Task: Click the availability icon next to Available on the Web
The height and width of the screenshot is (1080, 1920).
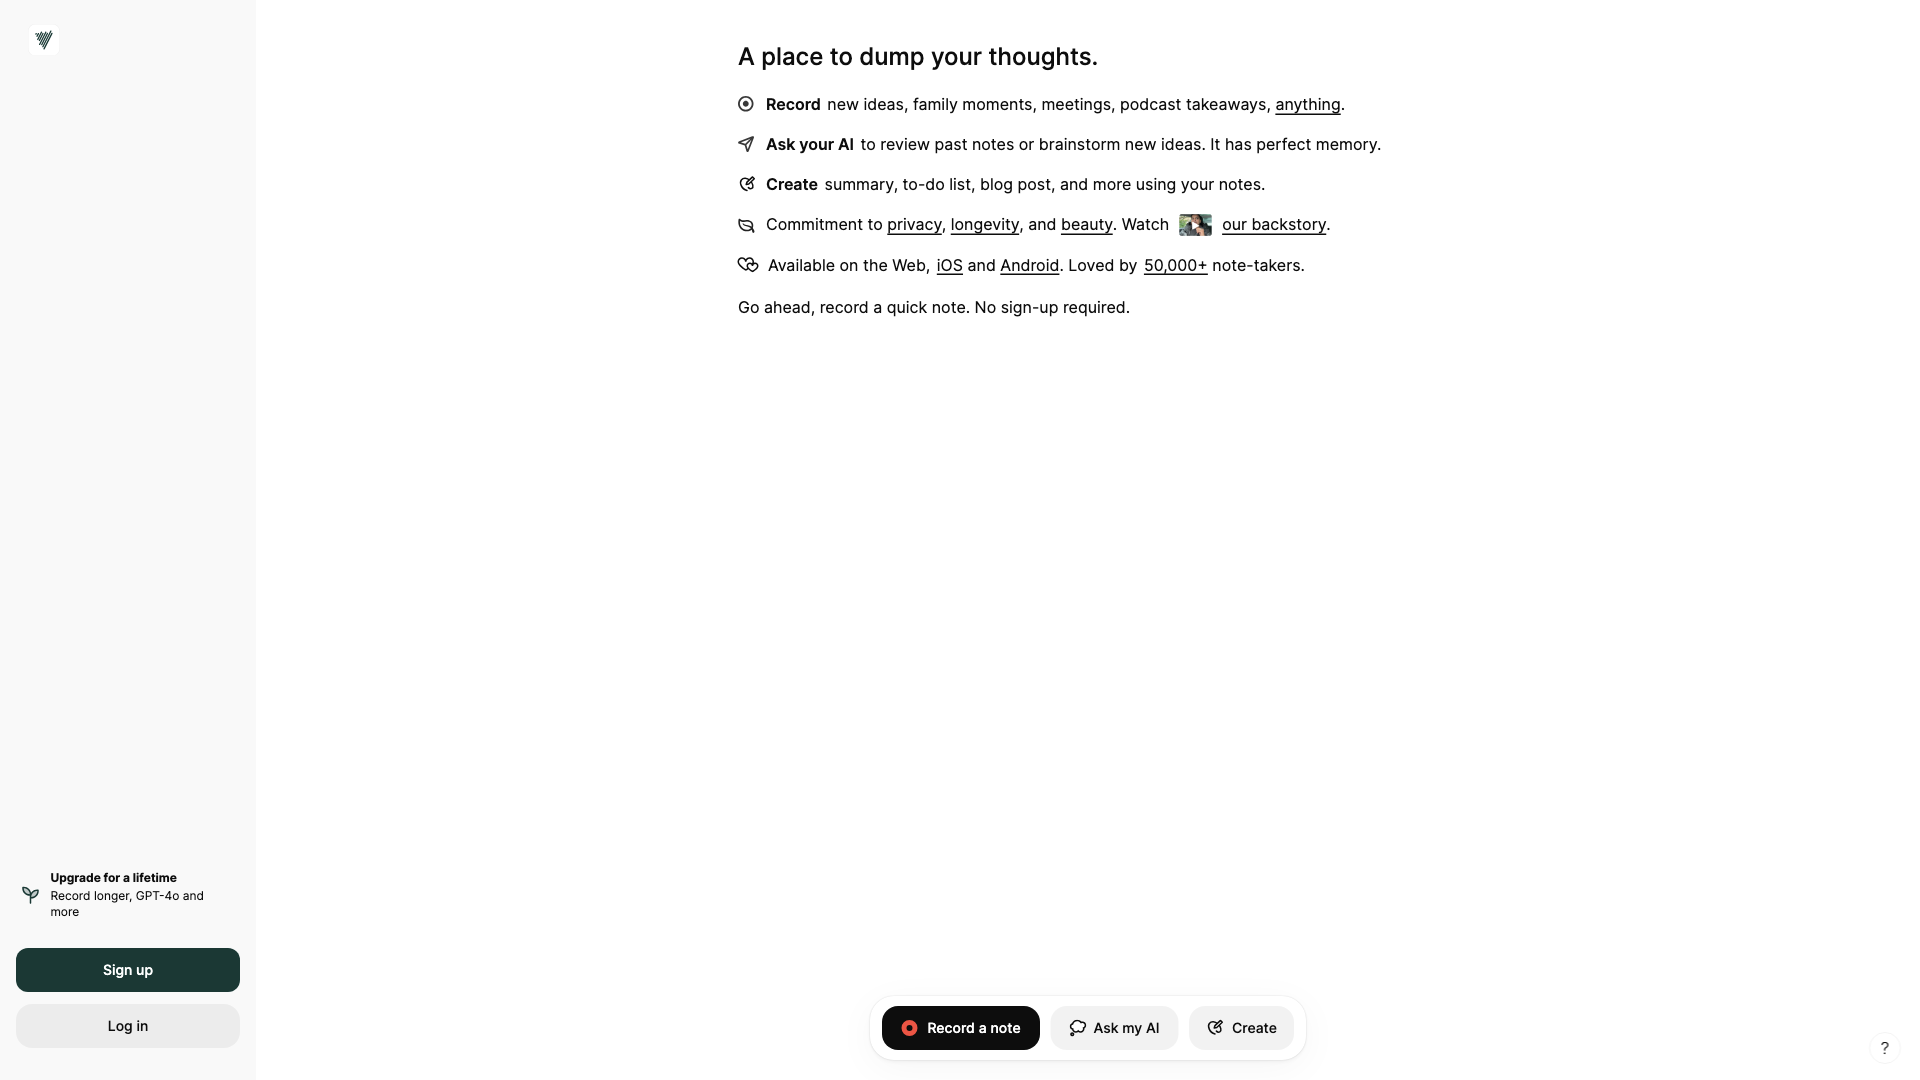Action: pos(748,264)
